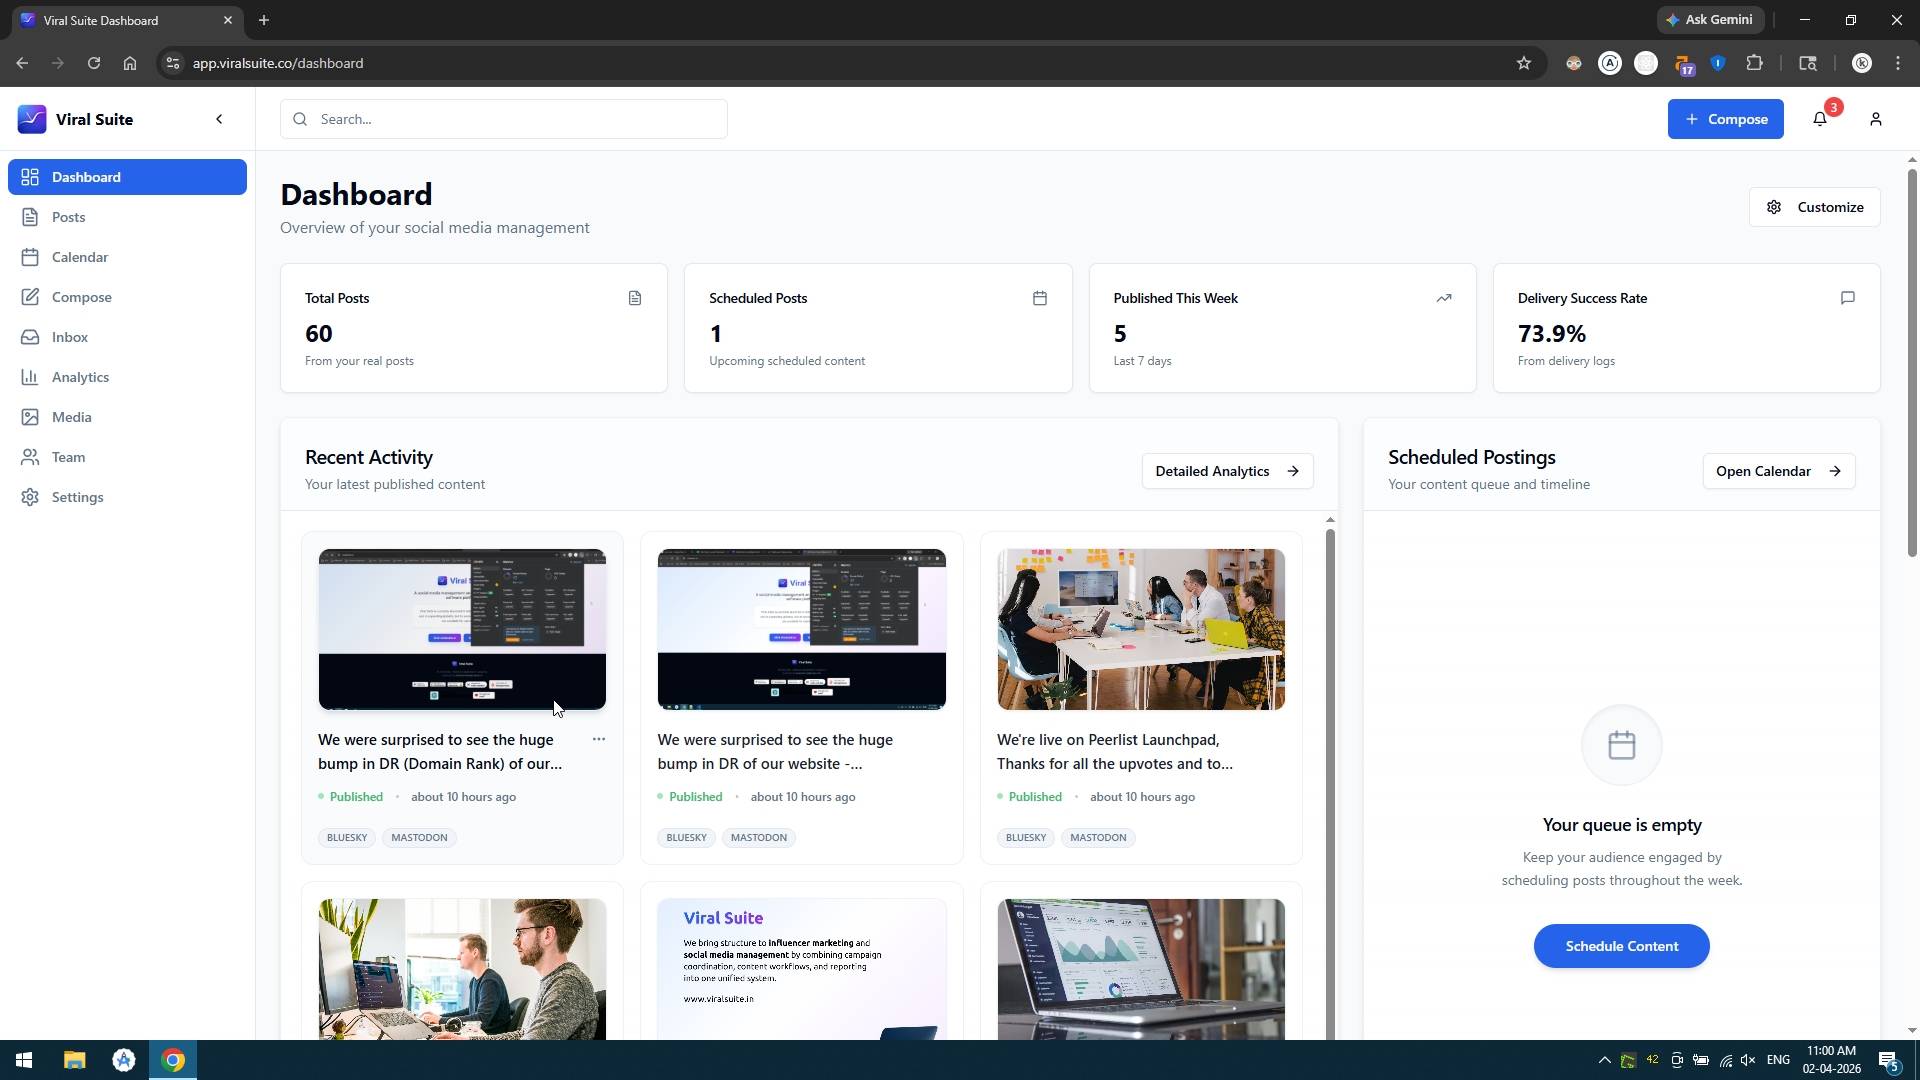Click the main page vertical scrollbar
This screenshot has height=1080, width=1920.
point(1912,362)
